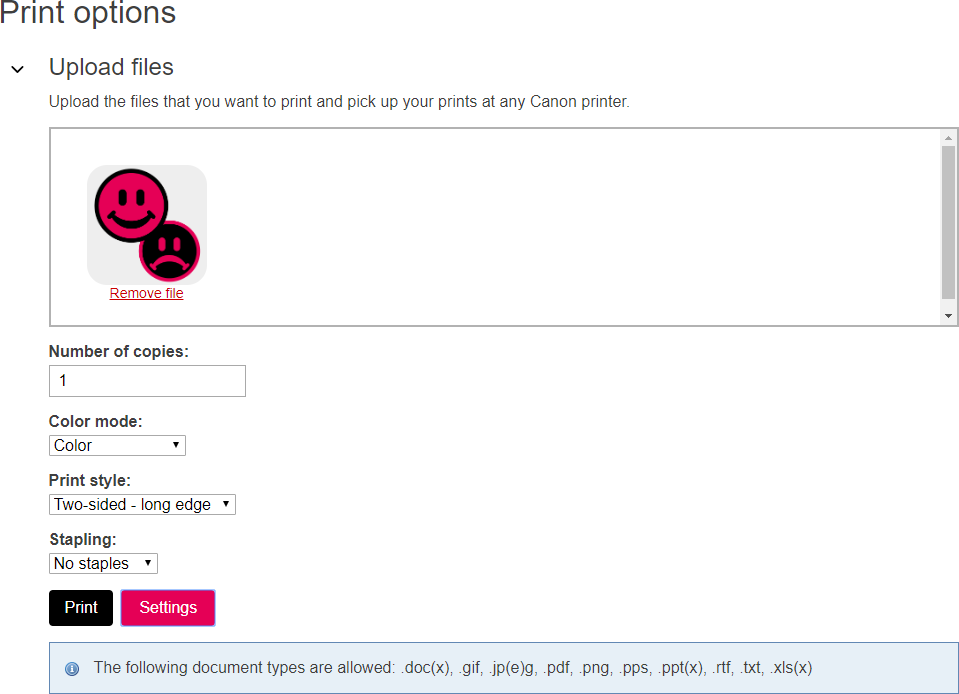959x694 pixels.
Task: Click the blue info icon
Action: point(72,668)
